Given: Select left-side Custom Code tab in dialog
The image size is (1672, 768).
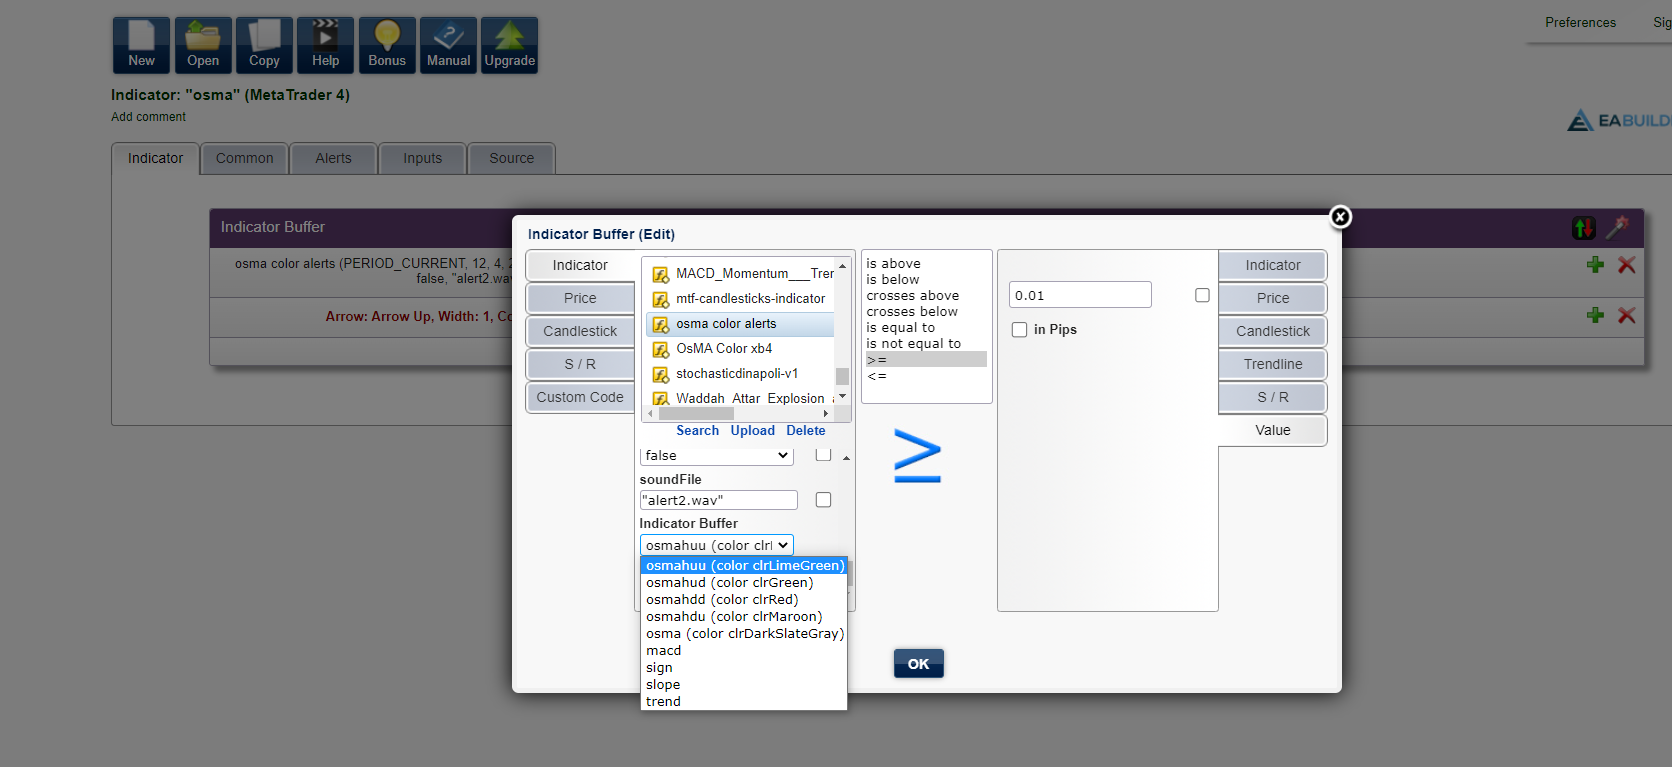Looking at the screenshot, I should click(580, 397).
